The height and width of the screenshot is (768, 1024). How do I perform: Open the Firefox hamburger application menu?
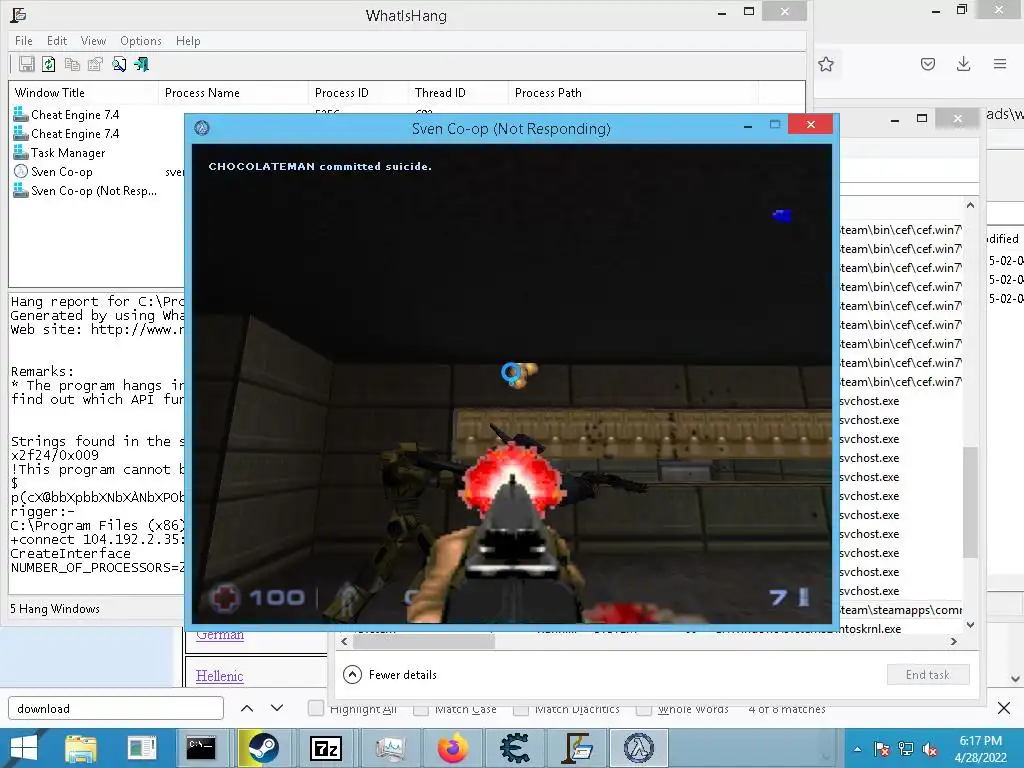click(x=1000, y=64)
